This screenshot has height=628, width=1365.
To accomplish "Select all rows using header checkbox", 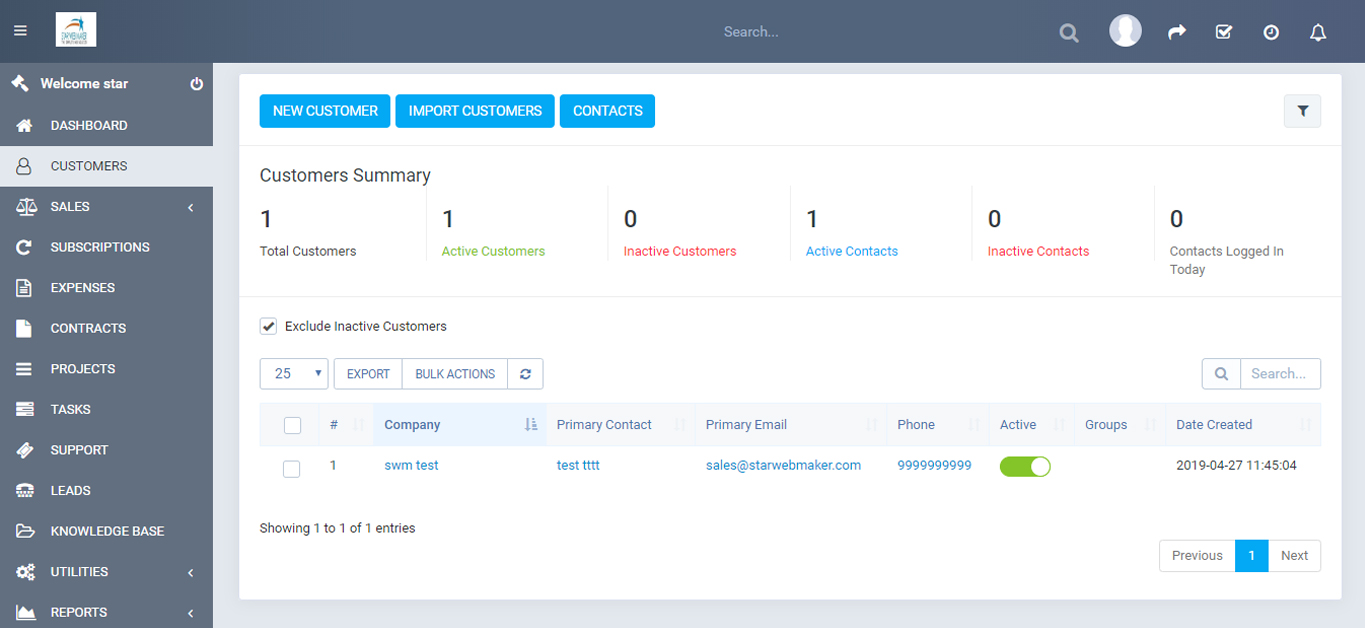I will point(292,426).
